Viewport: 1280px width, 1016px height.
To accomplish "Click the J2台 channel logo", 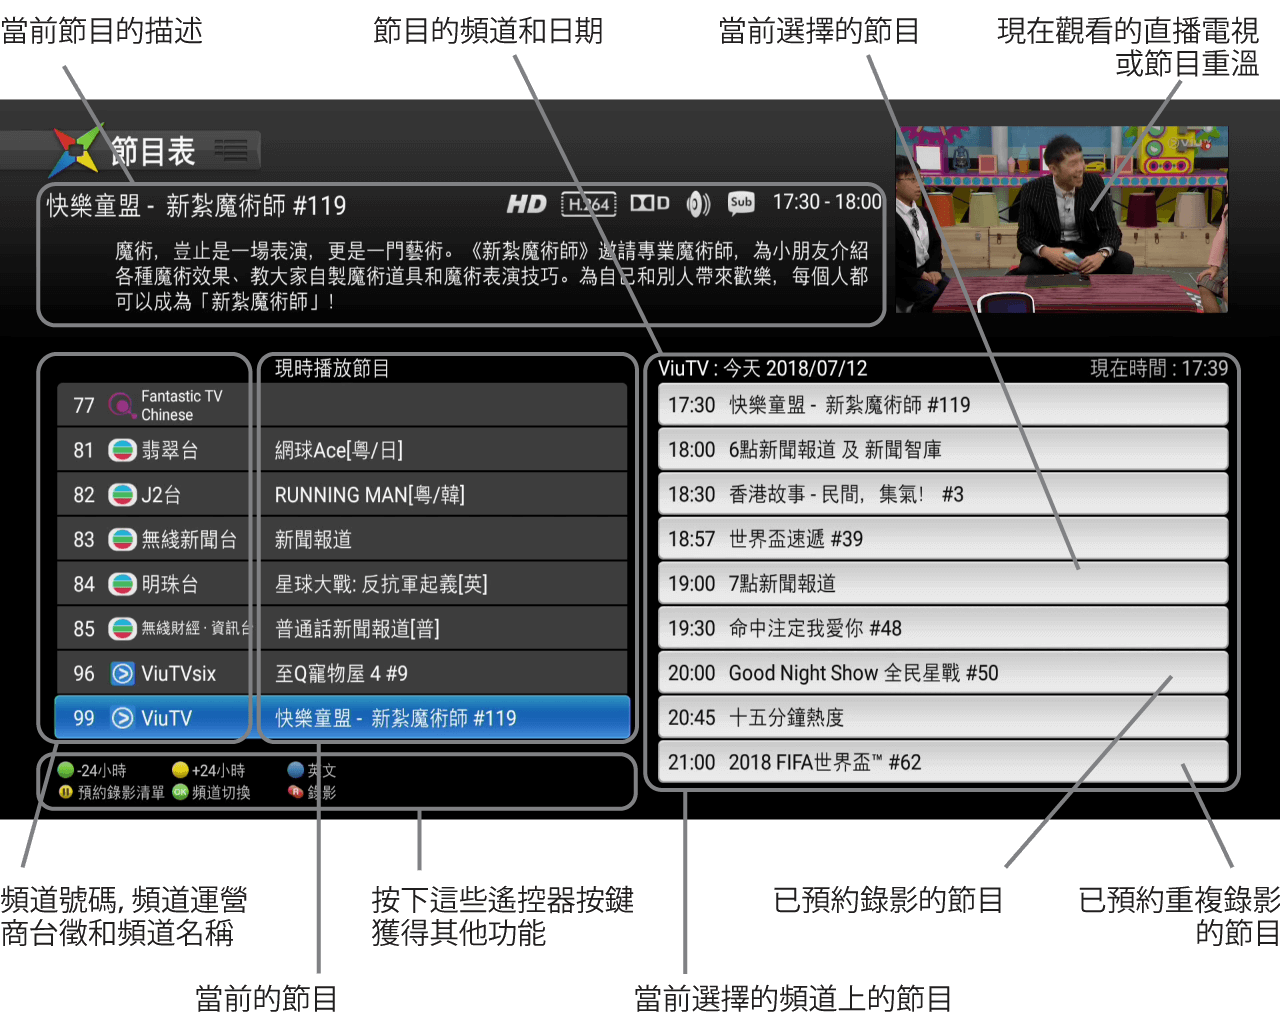I will (x=122, y=495).
